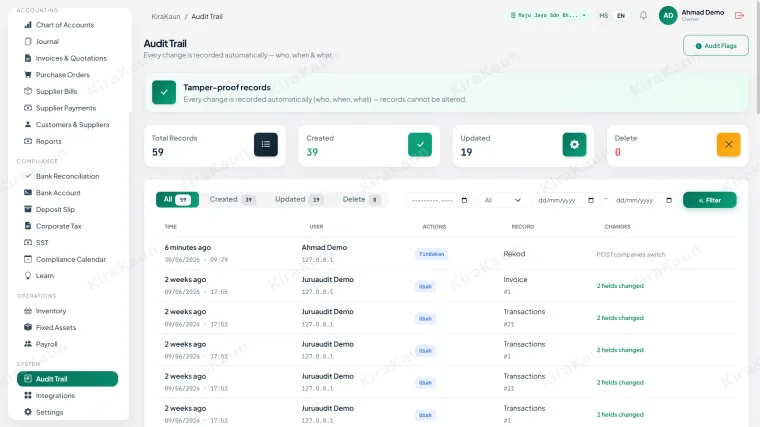Open Invoices & Quotations icon
Image resolution: width=760 pixels, height=427 pixels.
pos(28,58)
